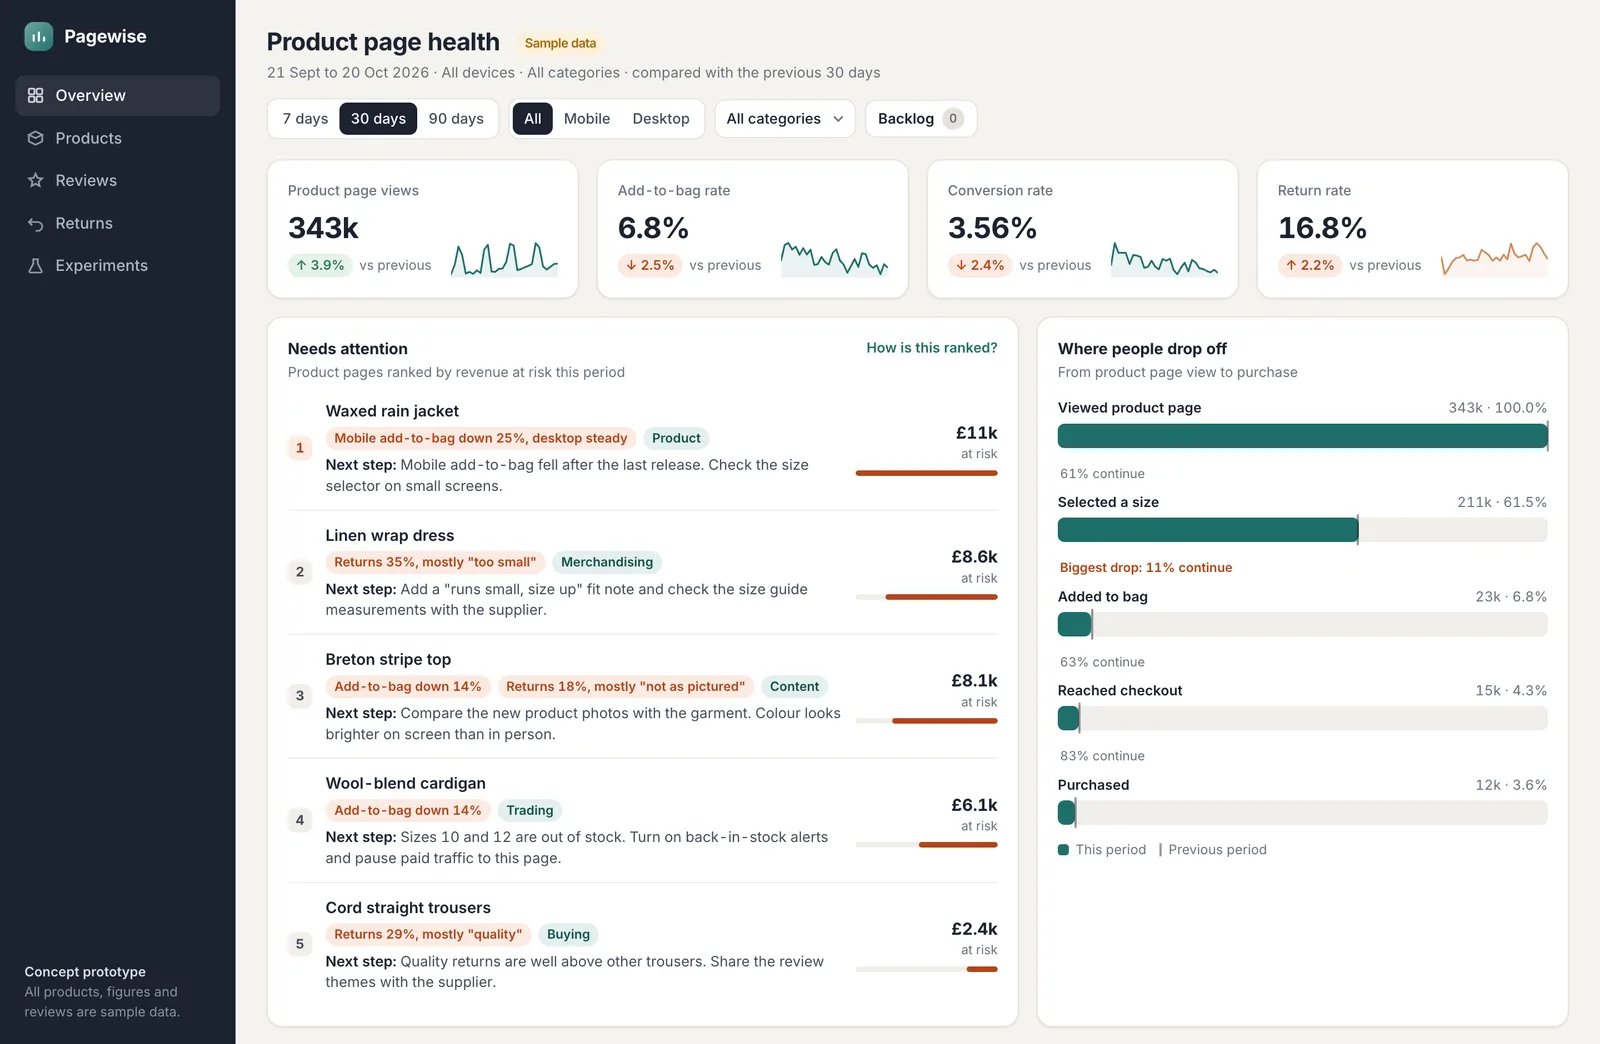Click the Add-to-bag rate sparkline chart
The width and height of the screenshot is (1600, 1044).
click(834, 259)
